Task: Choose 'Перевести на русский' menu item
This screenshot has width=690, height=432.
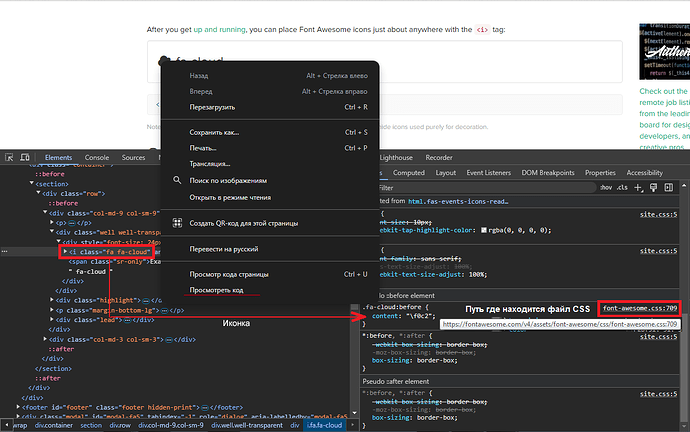Action: pos(230,248)
